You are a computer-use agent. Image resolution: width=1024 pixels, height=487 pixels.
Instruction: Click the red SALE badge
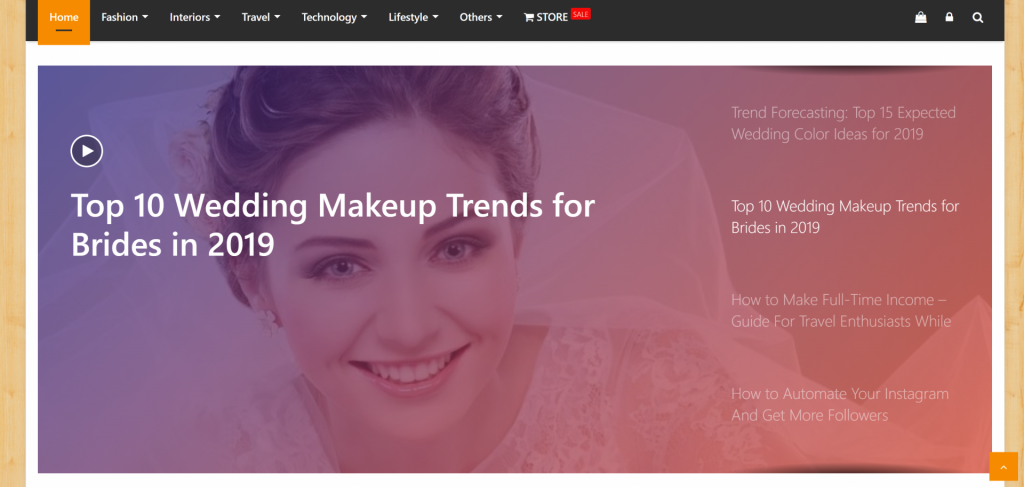(x=581, y=14)
